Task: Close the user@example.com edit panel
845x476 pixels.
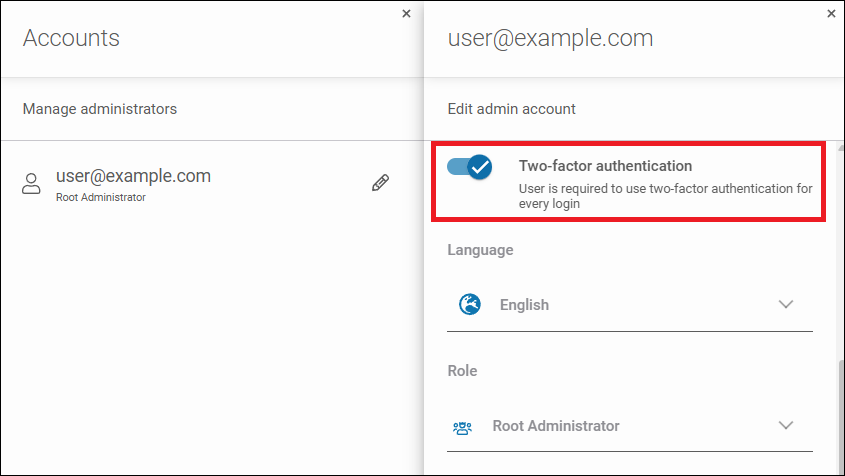Action: [x=830, y=14]
